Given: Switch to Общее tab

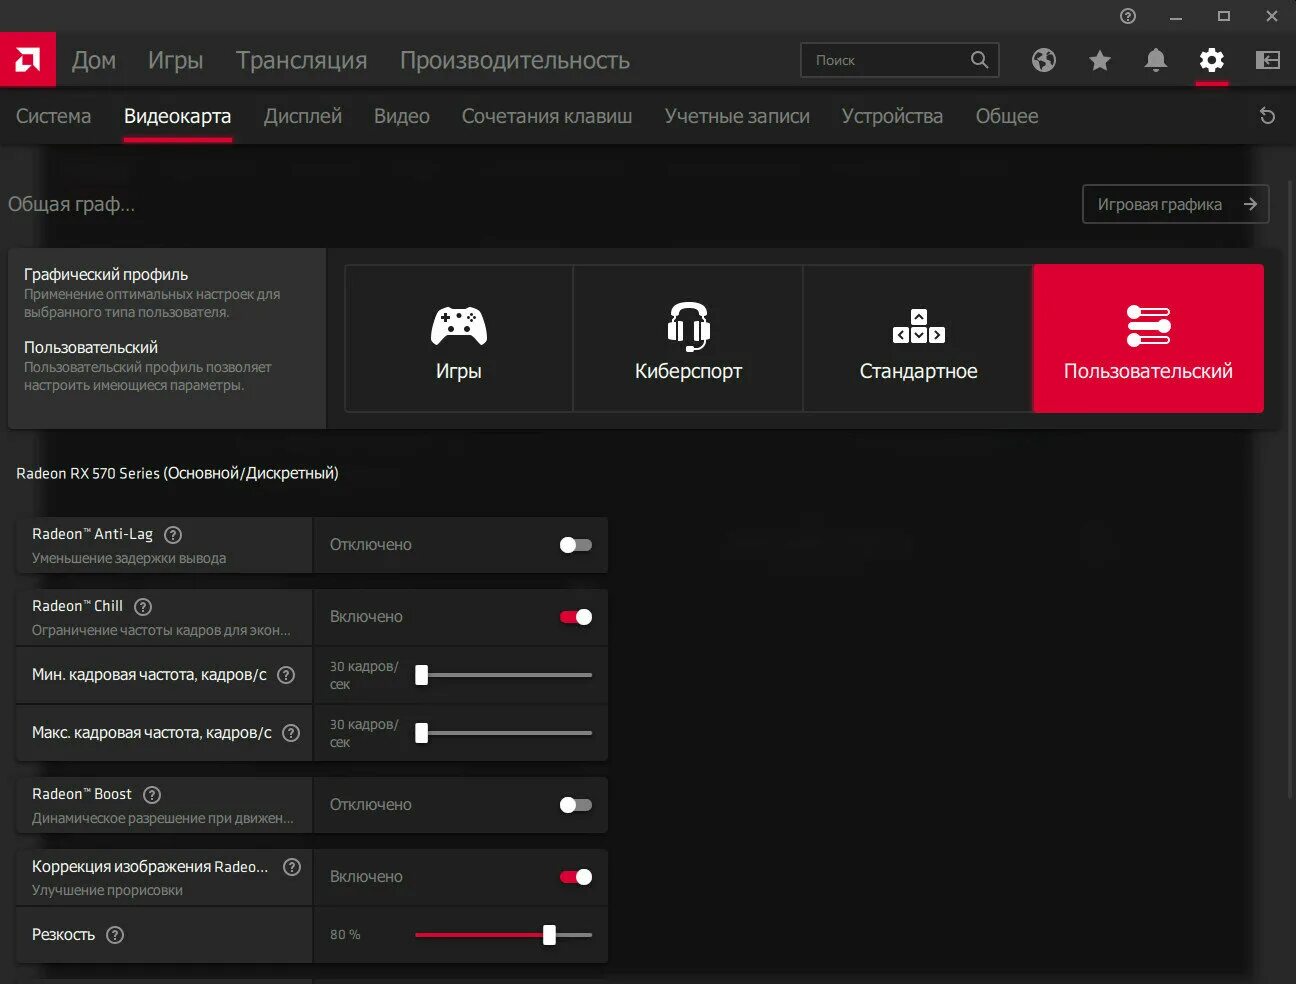Looking at the screenshot, I should coord(1007,116).
